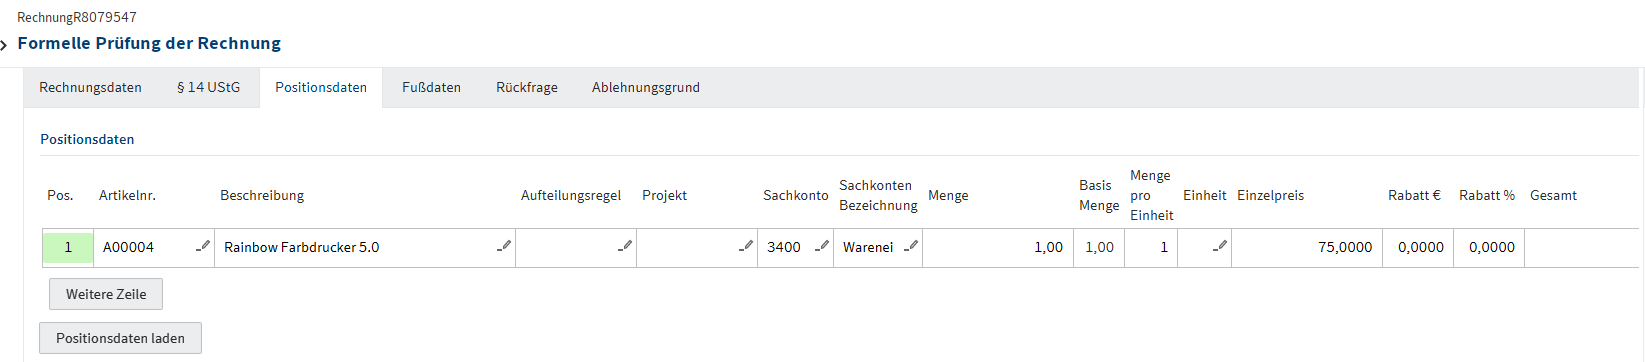Add a row with Weitere Zeile
The height and width of the screenshot is (362, 1645).
pos(106,294)
